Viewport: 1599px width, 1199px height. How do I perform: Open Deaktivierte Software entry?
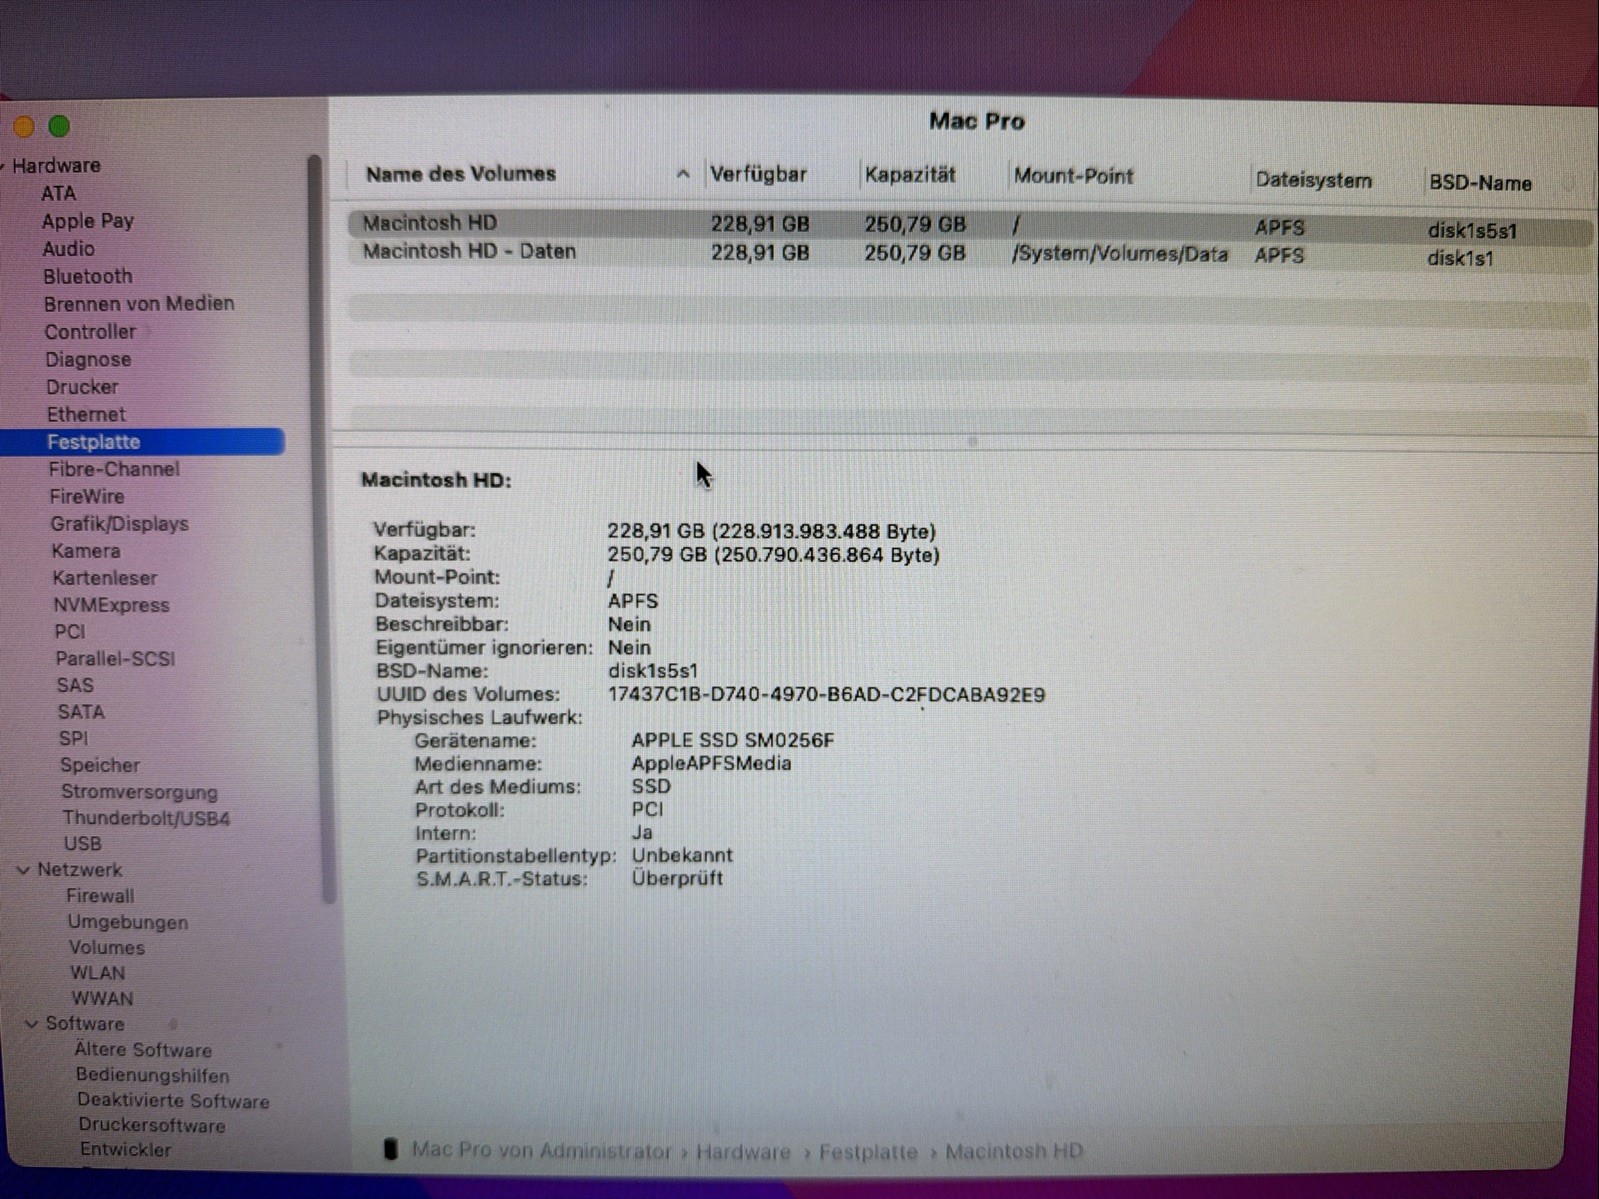(x=173, y=1101)
